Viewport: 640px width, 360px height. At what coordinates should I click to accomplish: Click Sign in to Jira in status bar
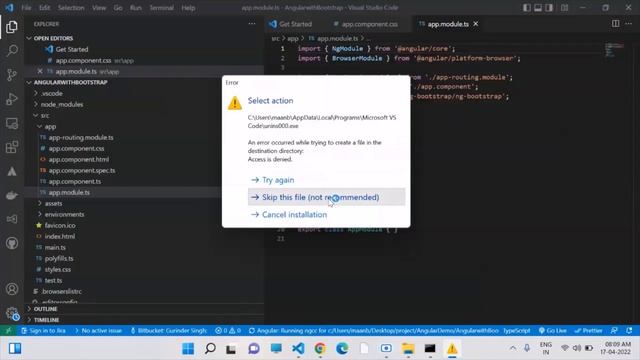click(x=43, y=331)
